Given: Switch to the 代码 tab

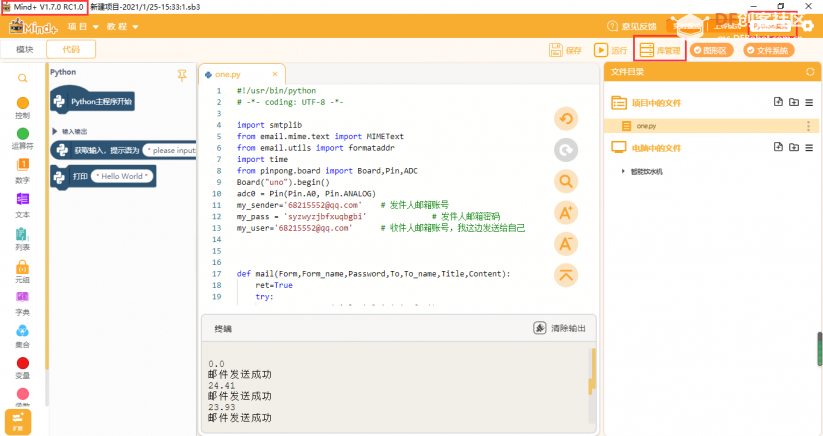Looking at the screenshot, I should pyautogui.click(x=71, y=49).
